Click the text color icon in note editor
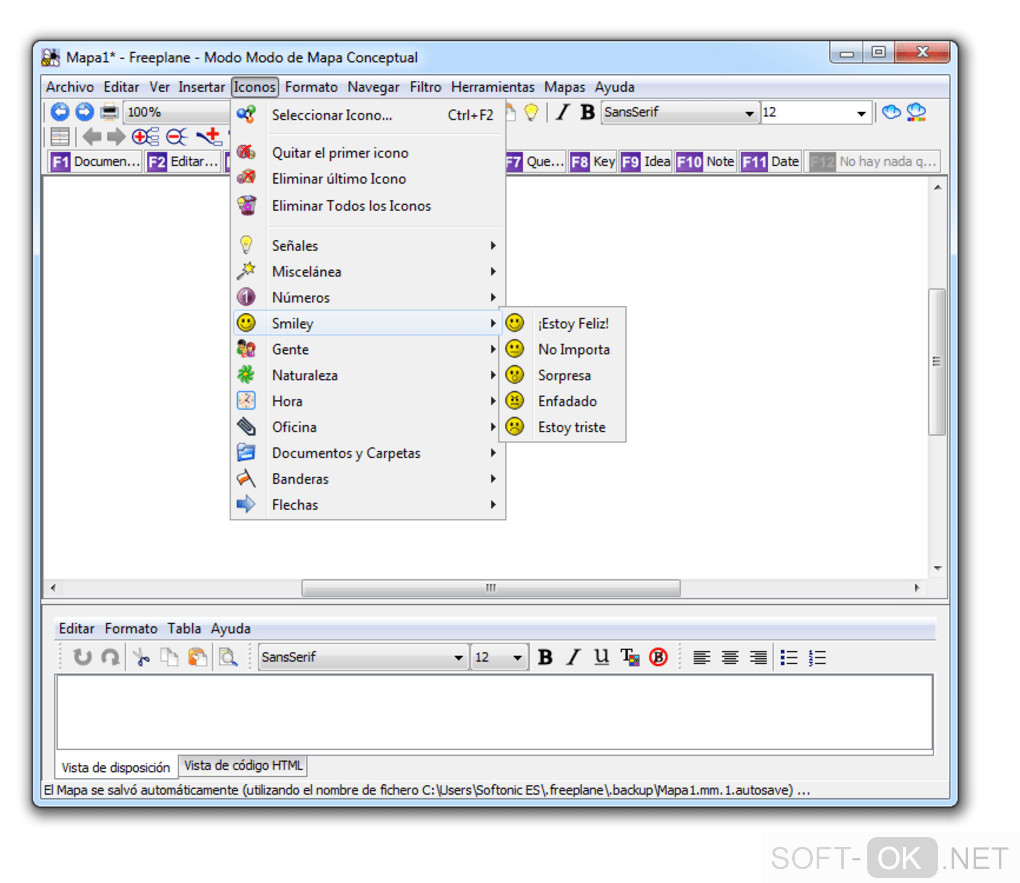The image size is (1020, 883). [x=630, y=657]
